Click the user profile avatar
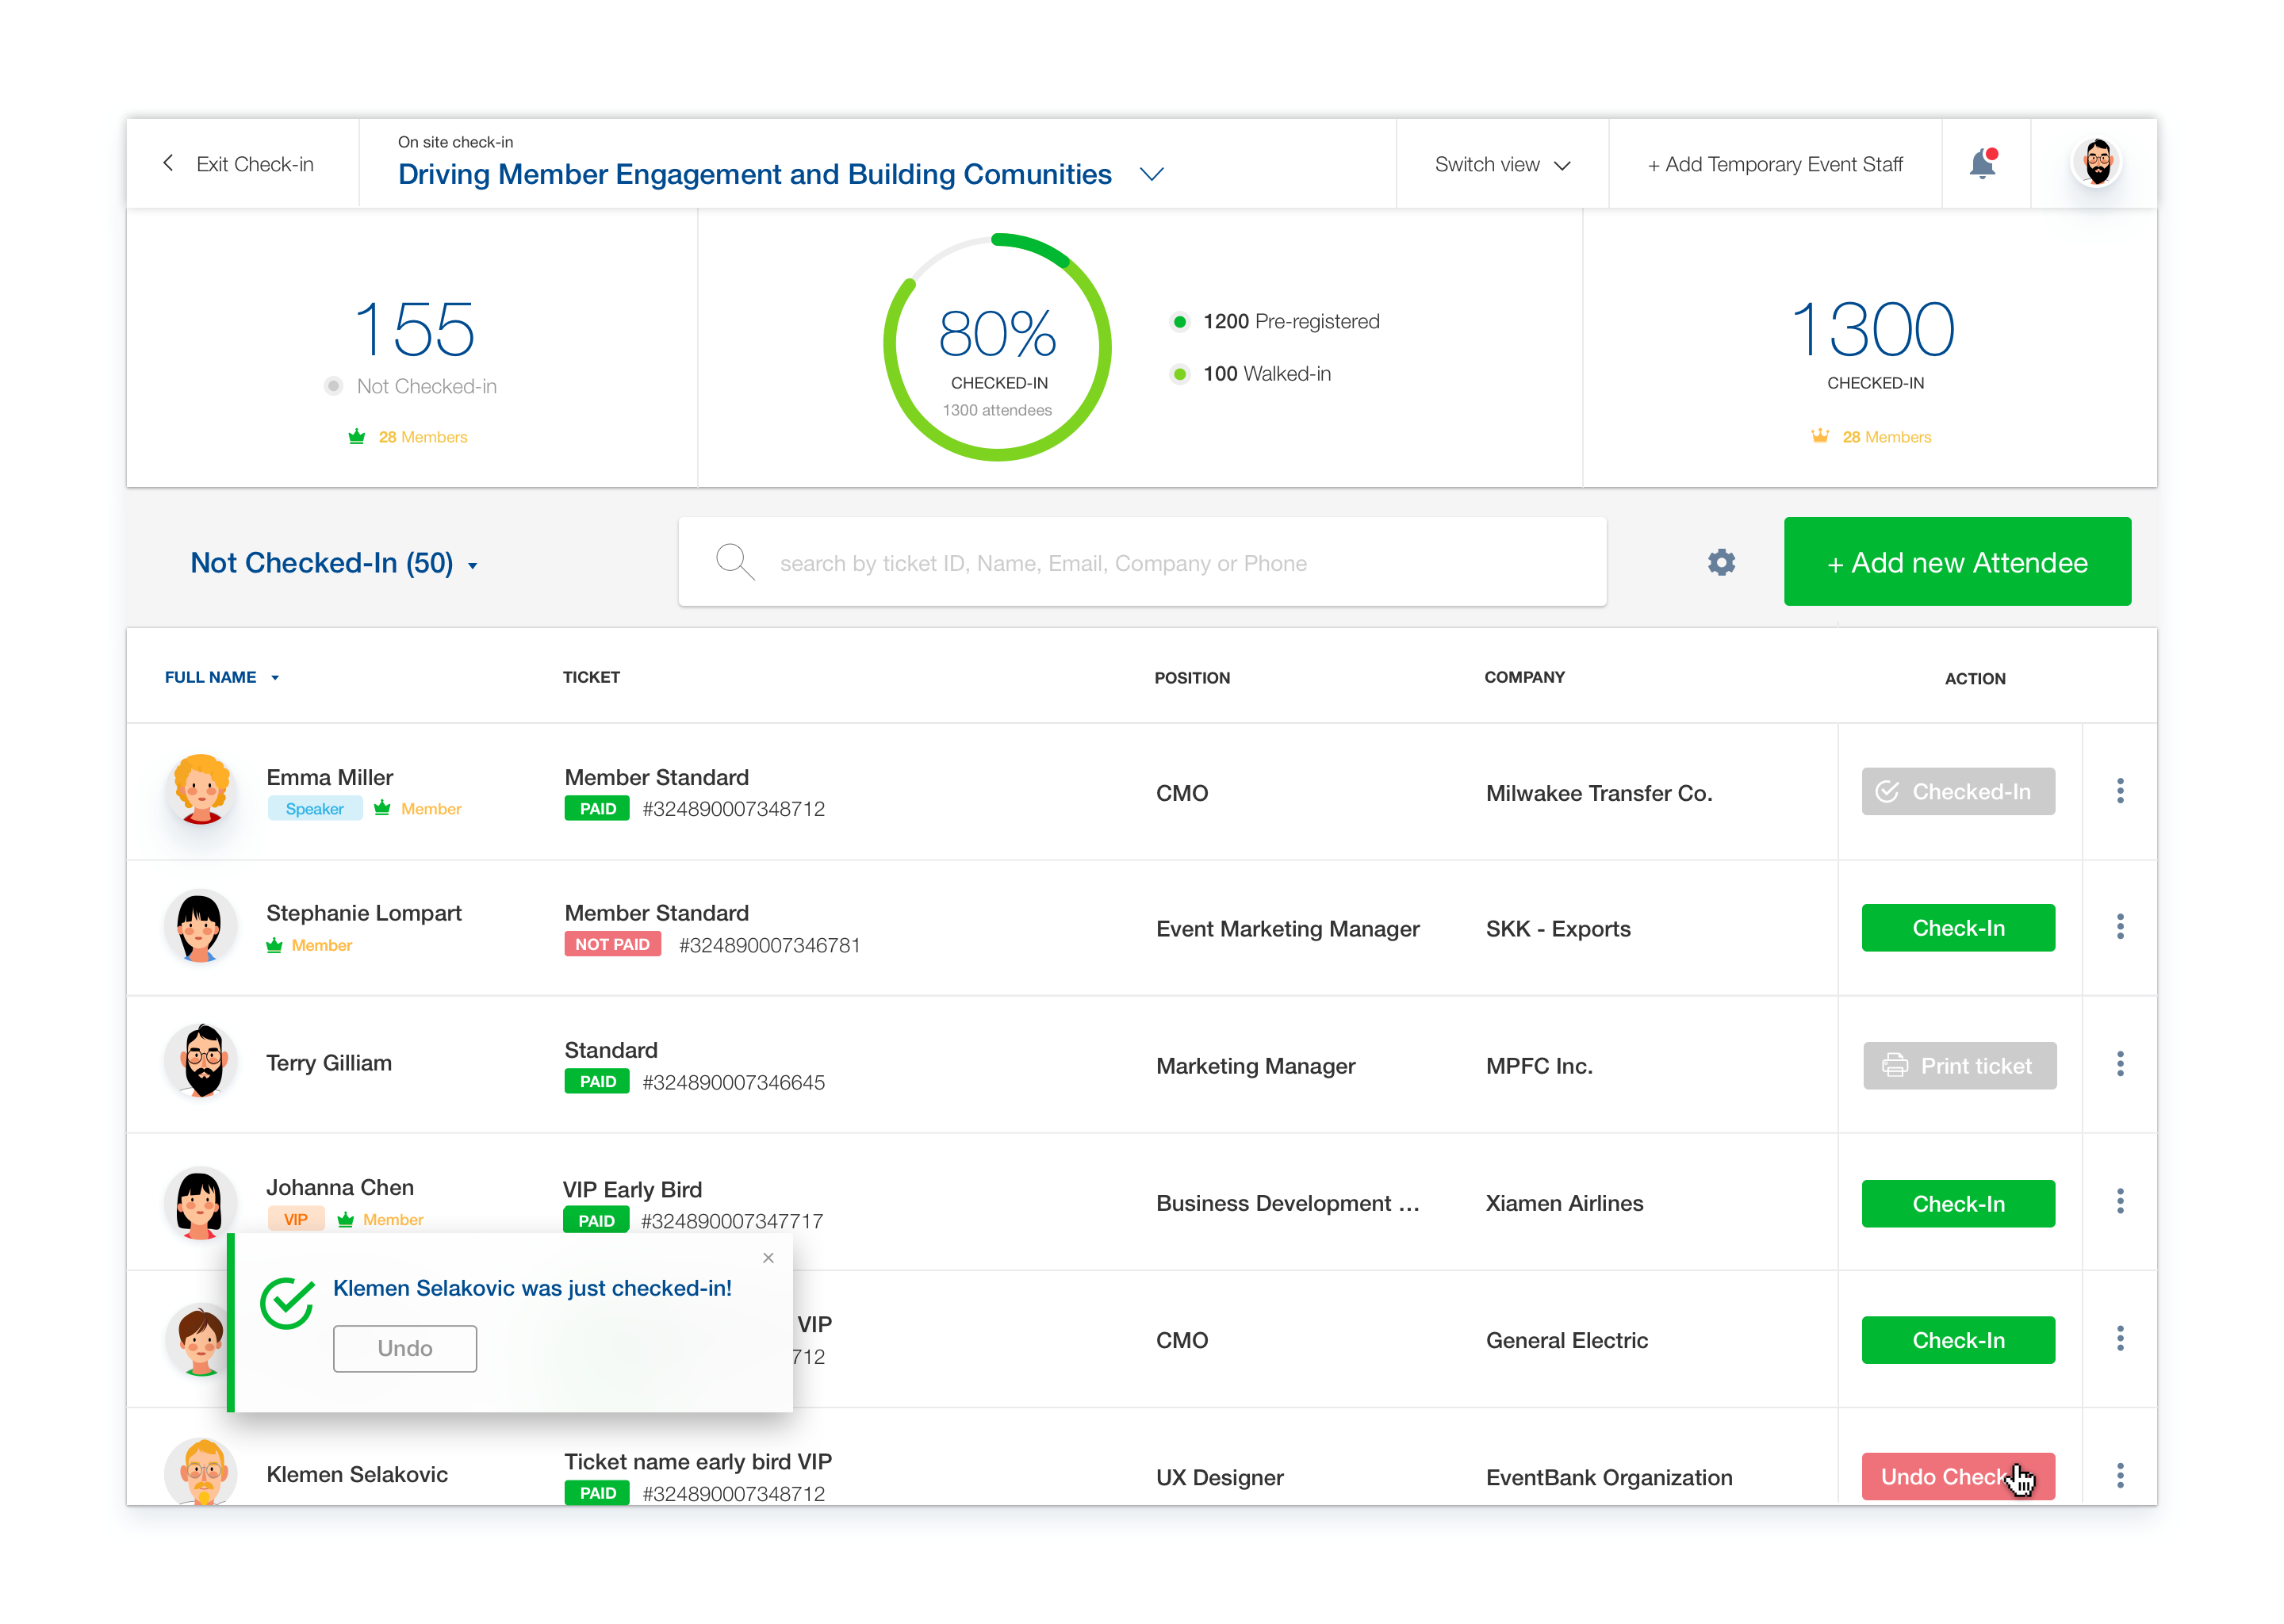Screen dimensions: 2284x1624 tap(2096, 163)
